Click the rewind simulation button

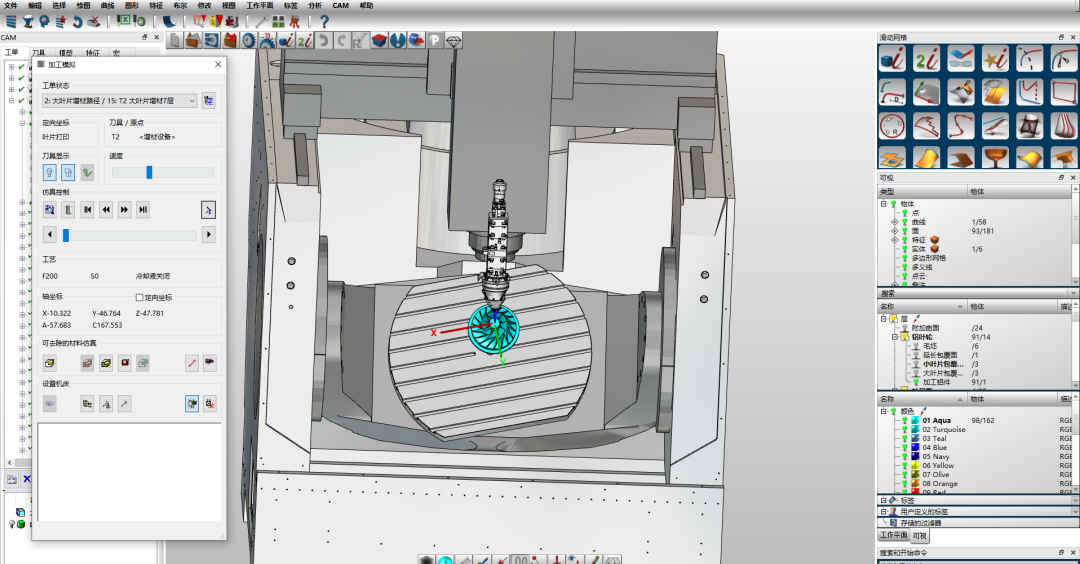(x=106, y=209)
